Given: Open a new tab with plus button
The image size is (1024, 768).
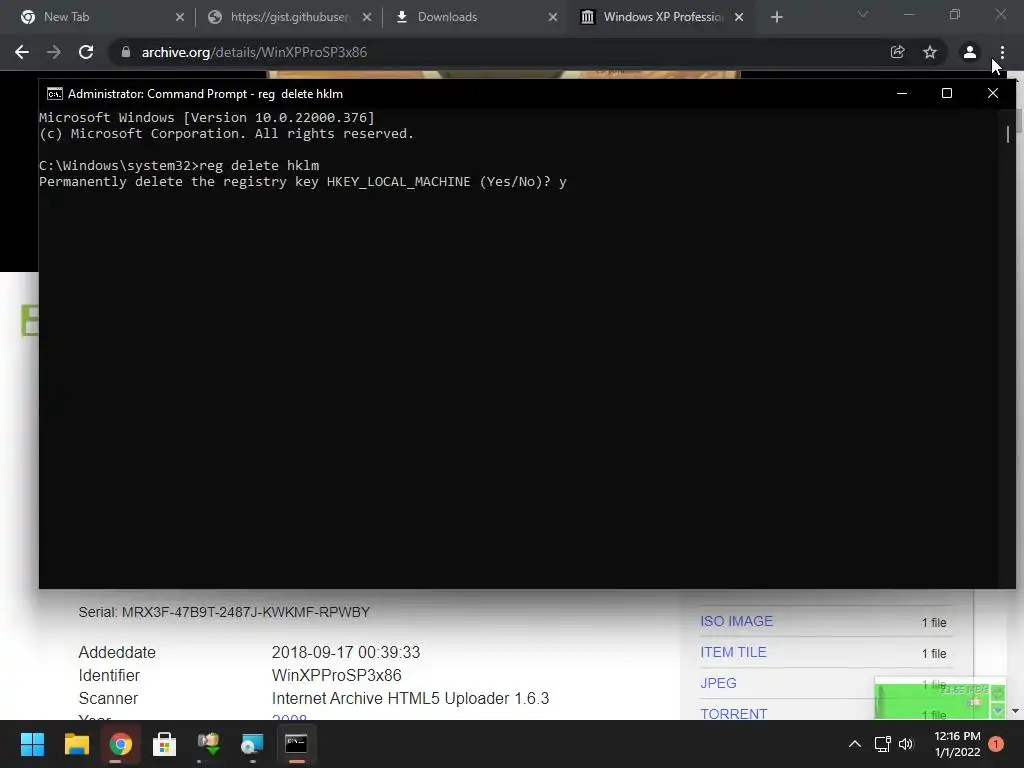Looking at the screenshot, I should 776,17.
